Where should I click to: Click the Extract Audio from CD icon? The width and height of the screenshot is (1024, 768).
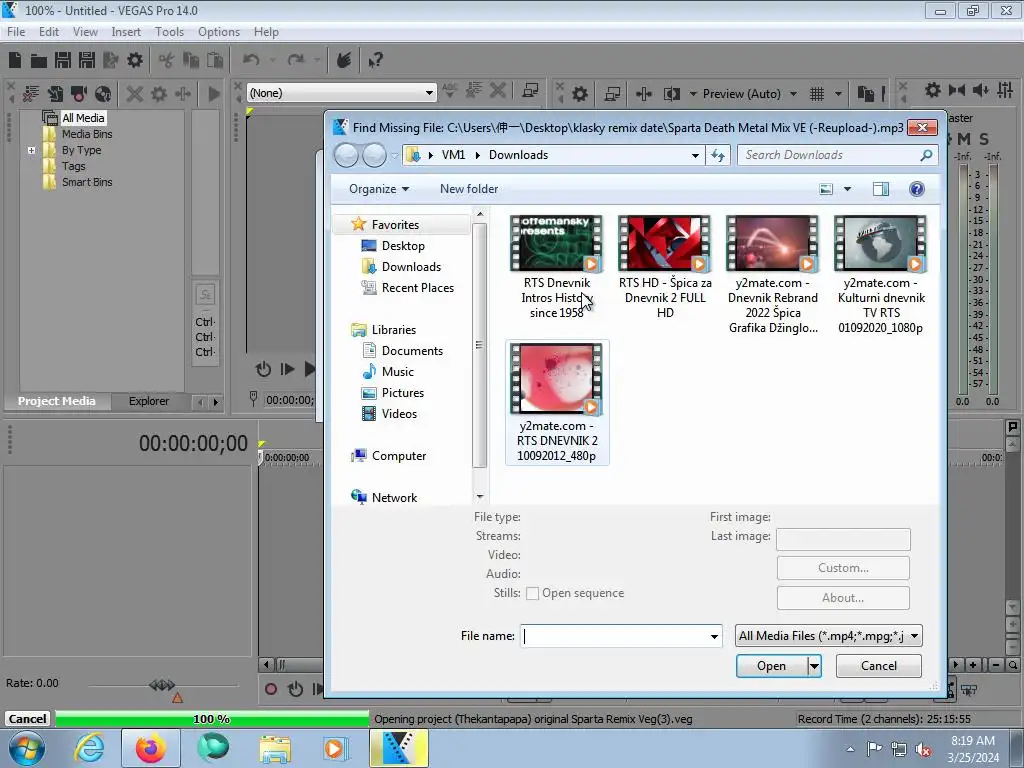103,94
